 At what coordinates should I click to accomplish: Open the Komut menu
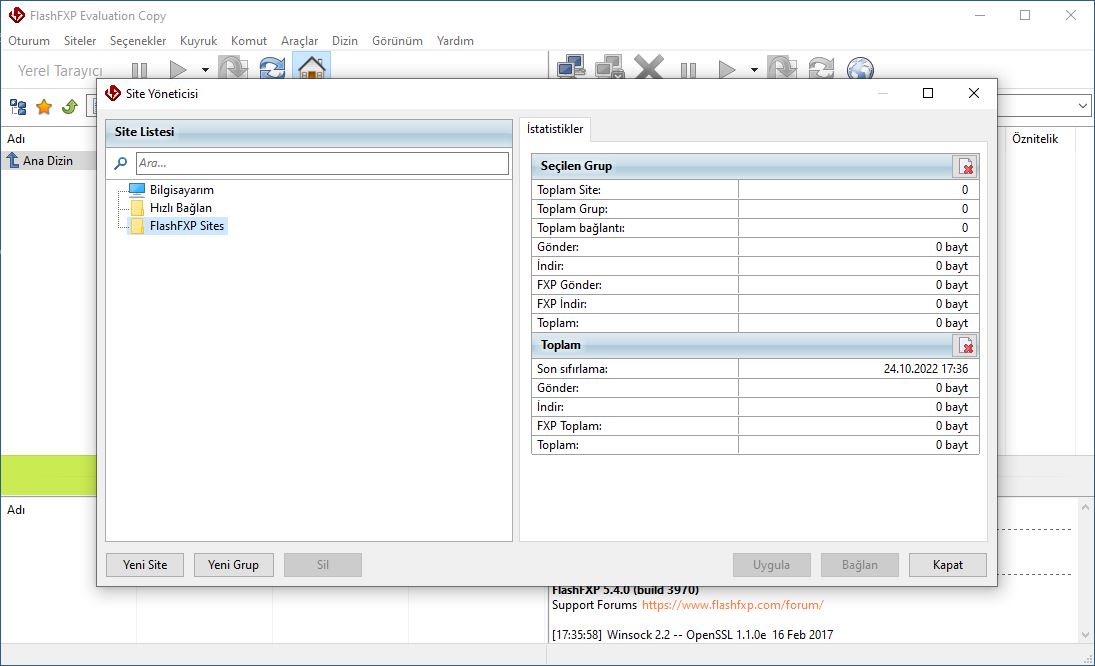click(x=249, y=40)
